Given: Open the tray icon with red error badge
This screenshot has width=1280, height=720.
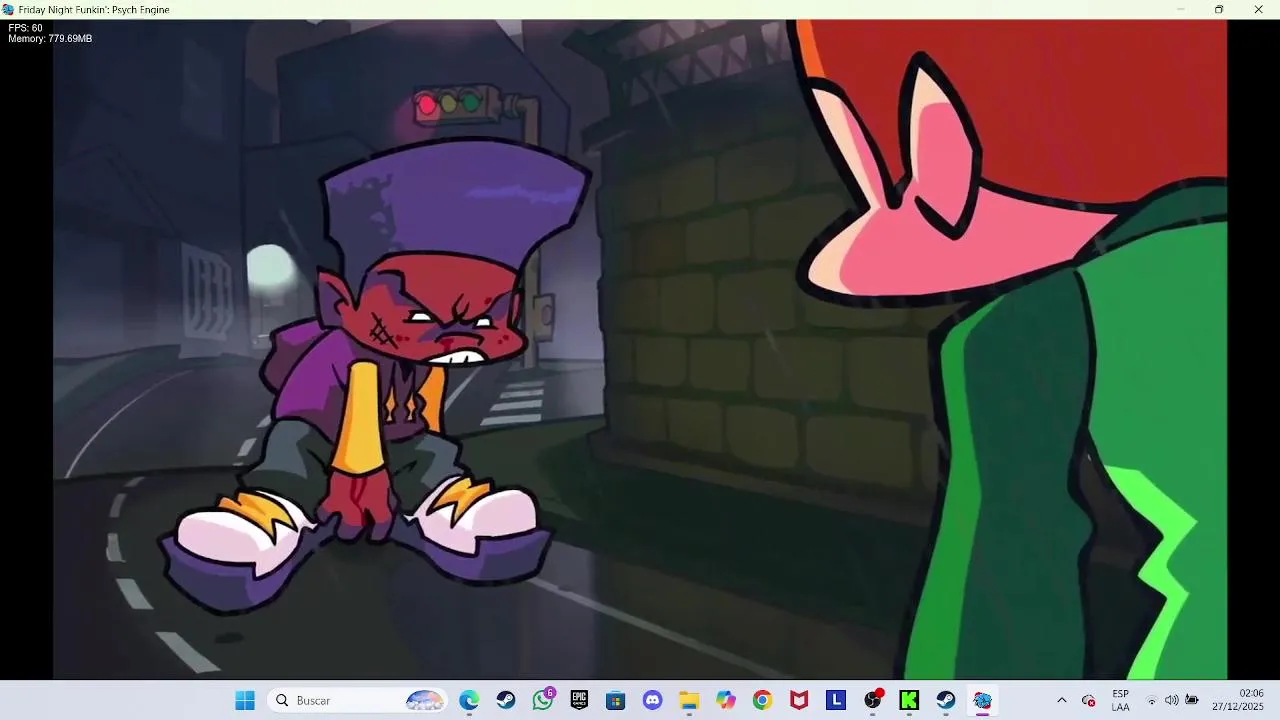Looking at the screenshot, I should point(1089,700).
